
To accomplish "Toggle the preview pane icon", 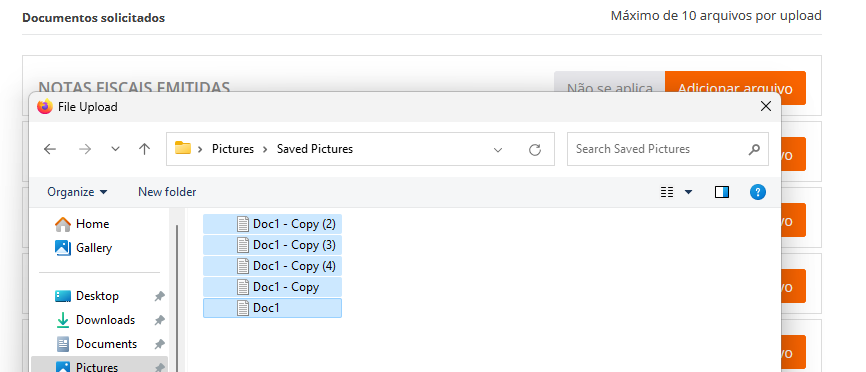I will pyautogui.click(x=721, y=192).
